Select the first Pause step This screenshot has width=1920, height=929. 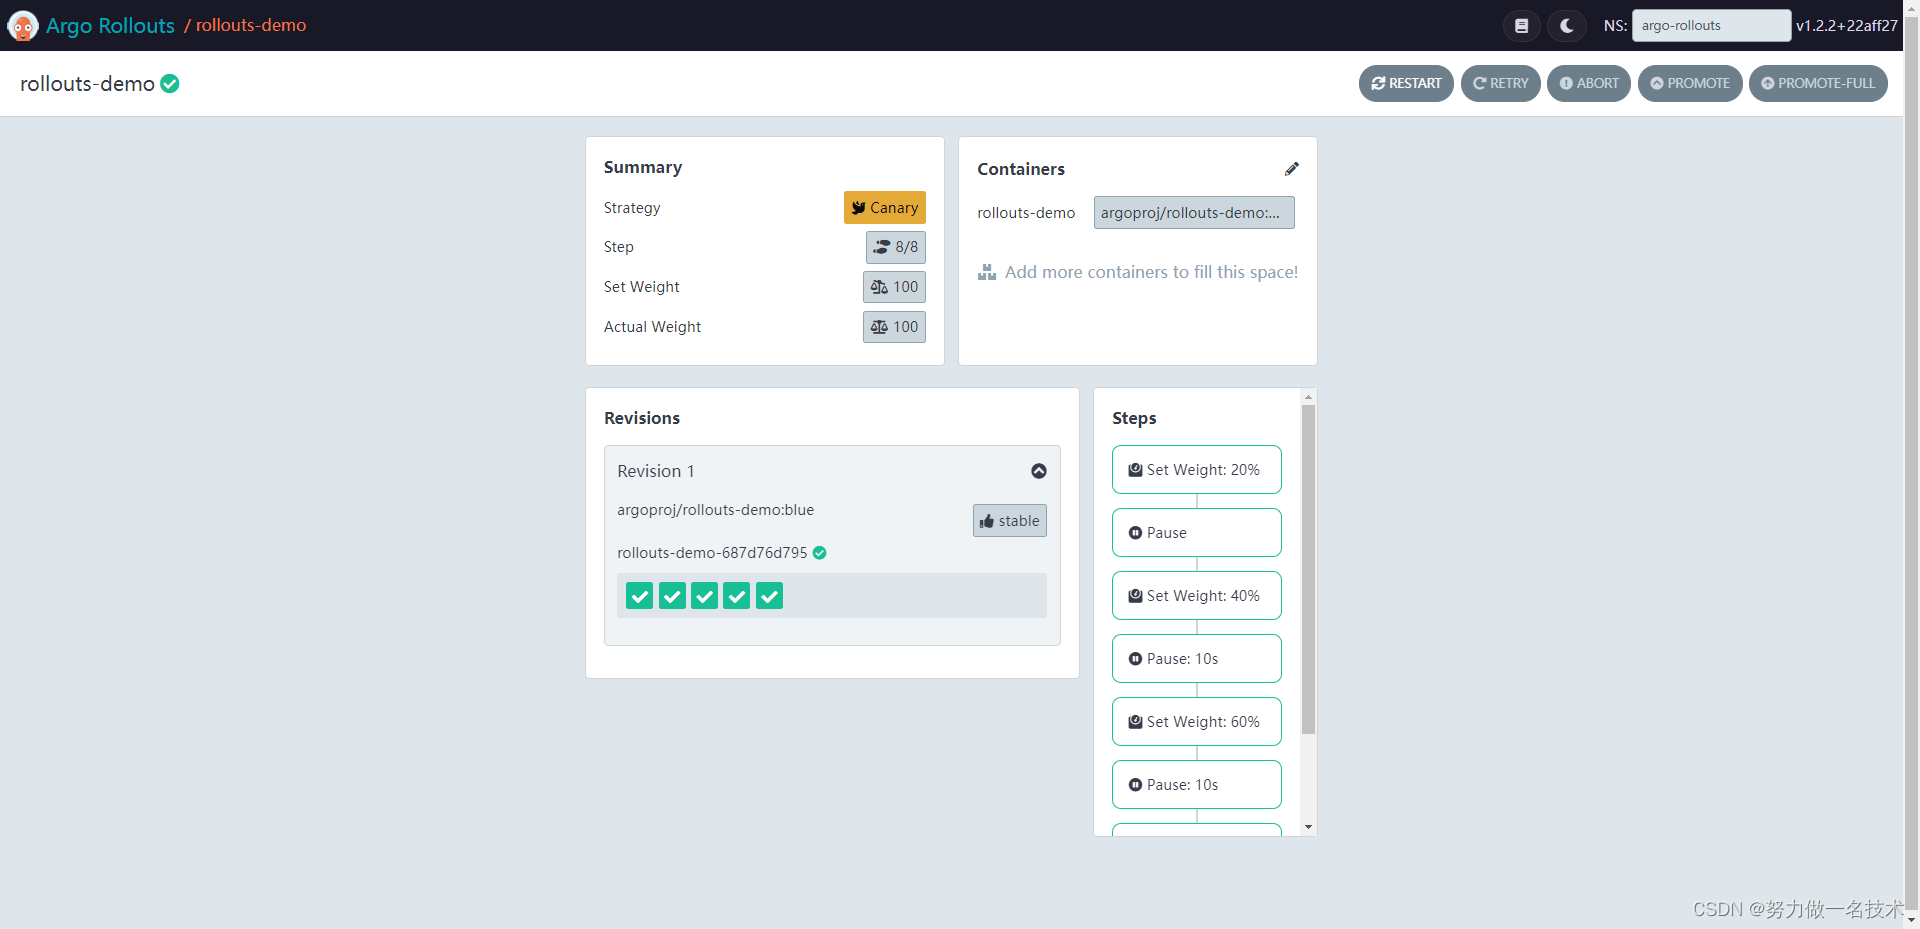click(x=1197, y=533)
